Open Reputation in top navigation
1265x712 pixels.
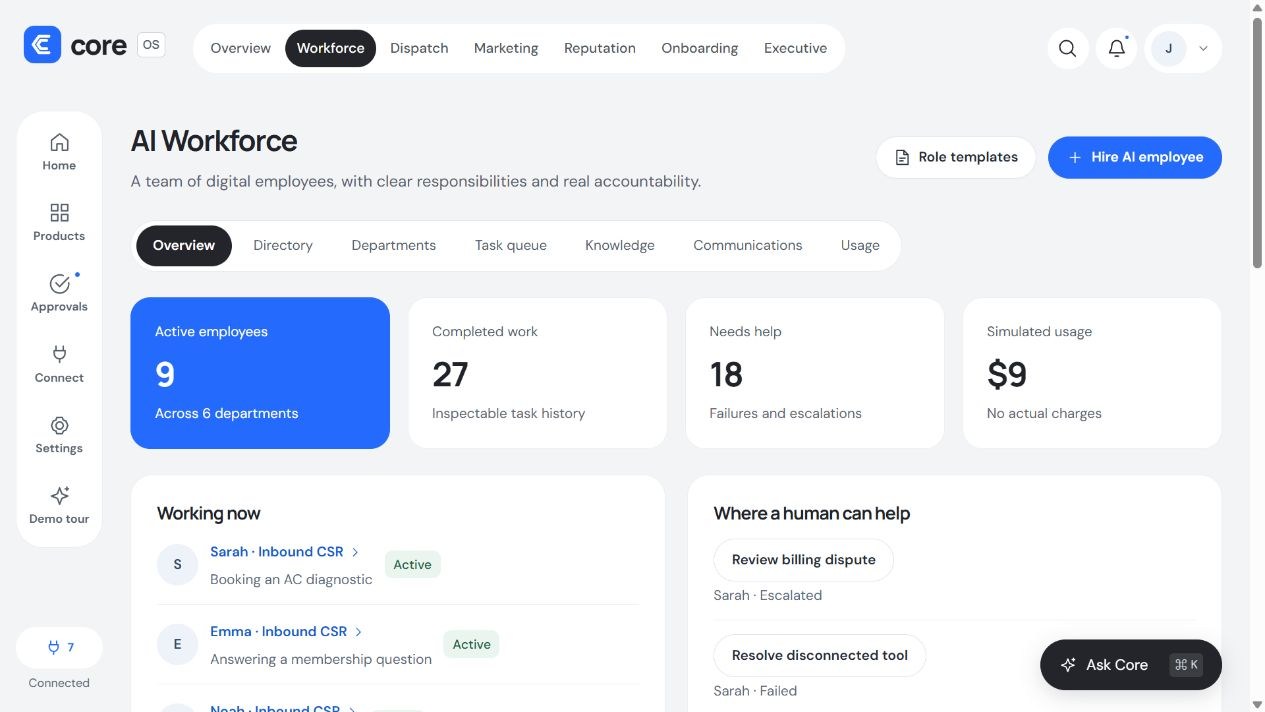[x=600, y=48]
